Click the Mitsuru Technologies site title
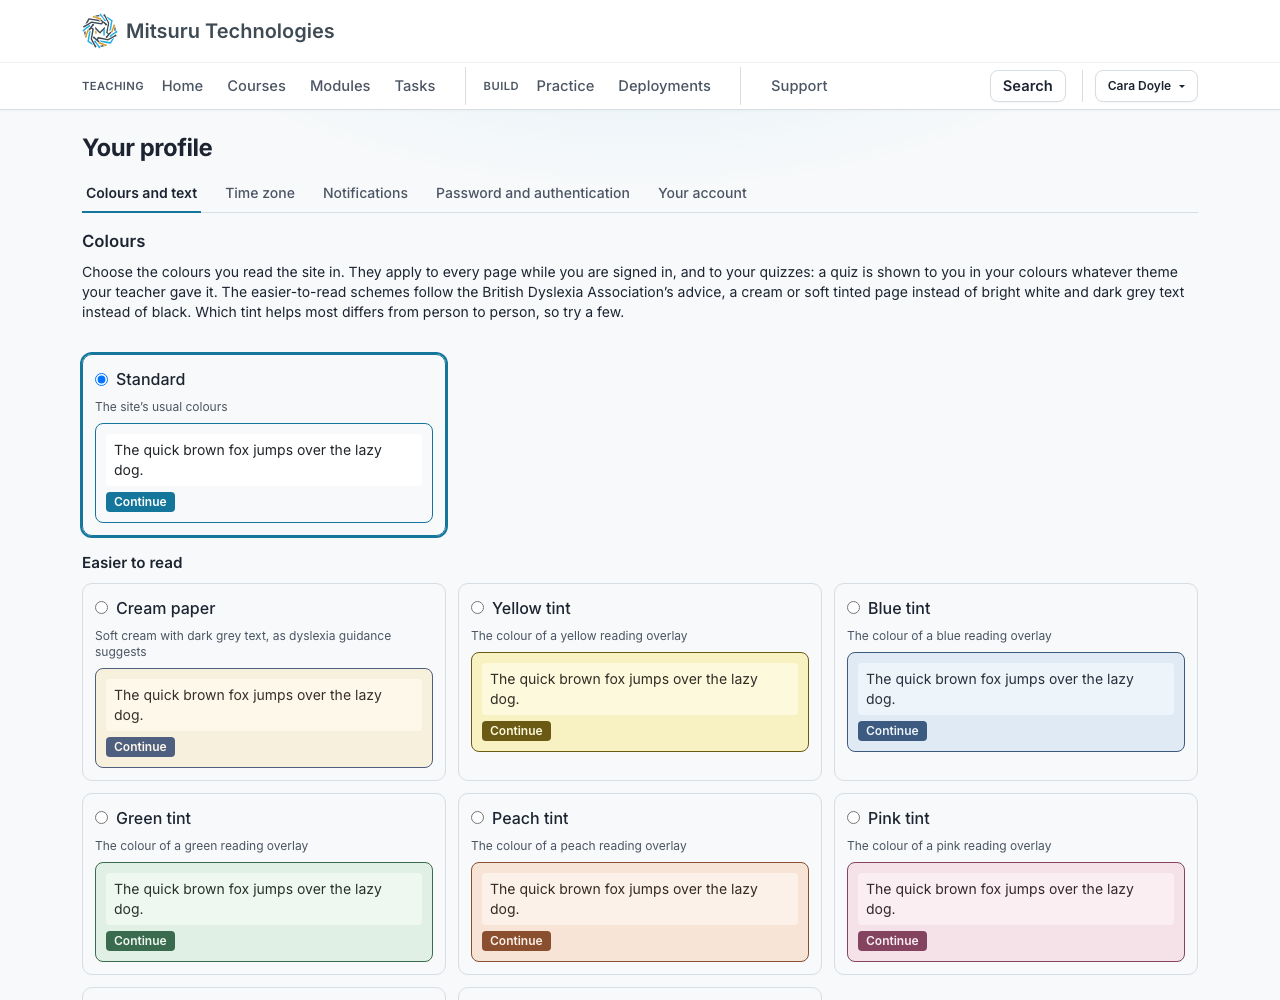 pos(230,31)
